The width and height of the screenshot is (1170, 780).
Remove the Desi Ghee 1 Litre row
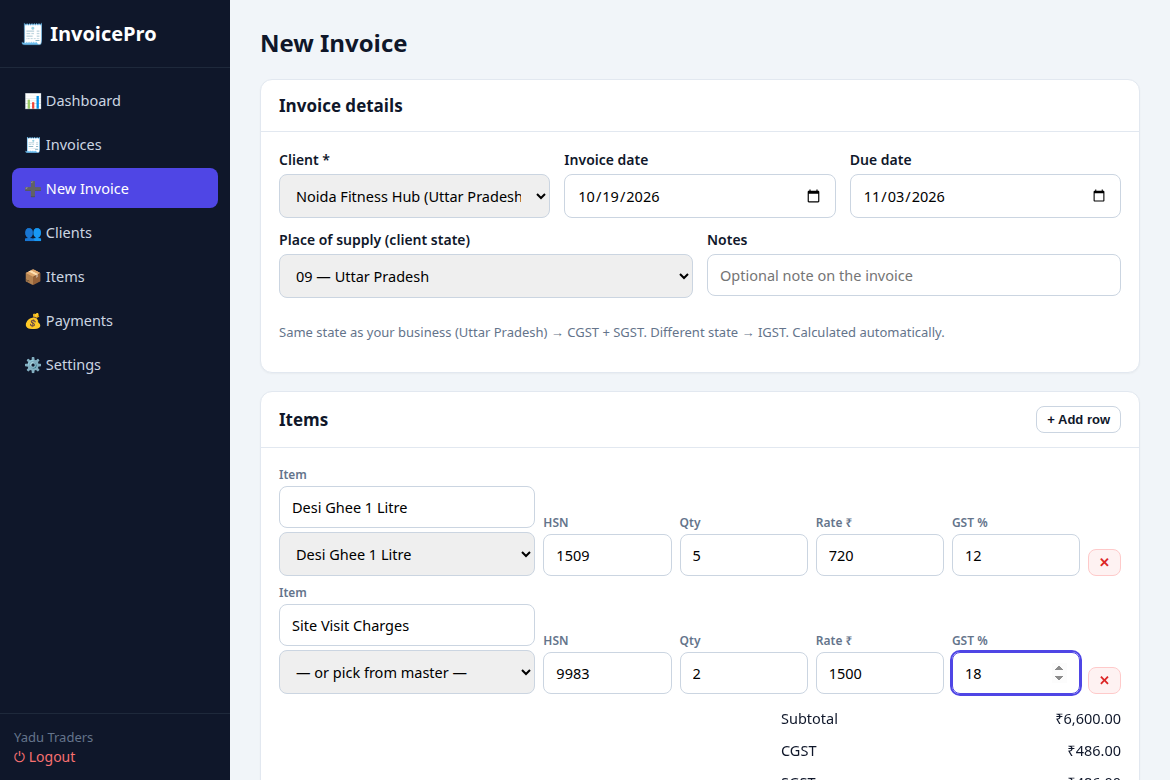(1104, 562)
